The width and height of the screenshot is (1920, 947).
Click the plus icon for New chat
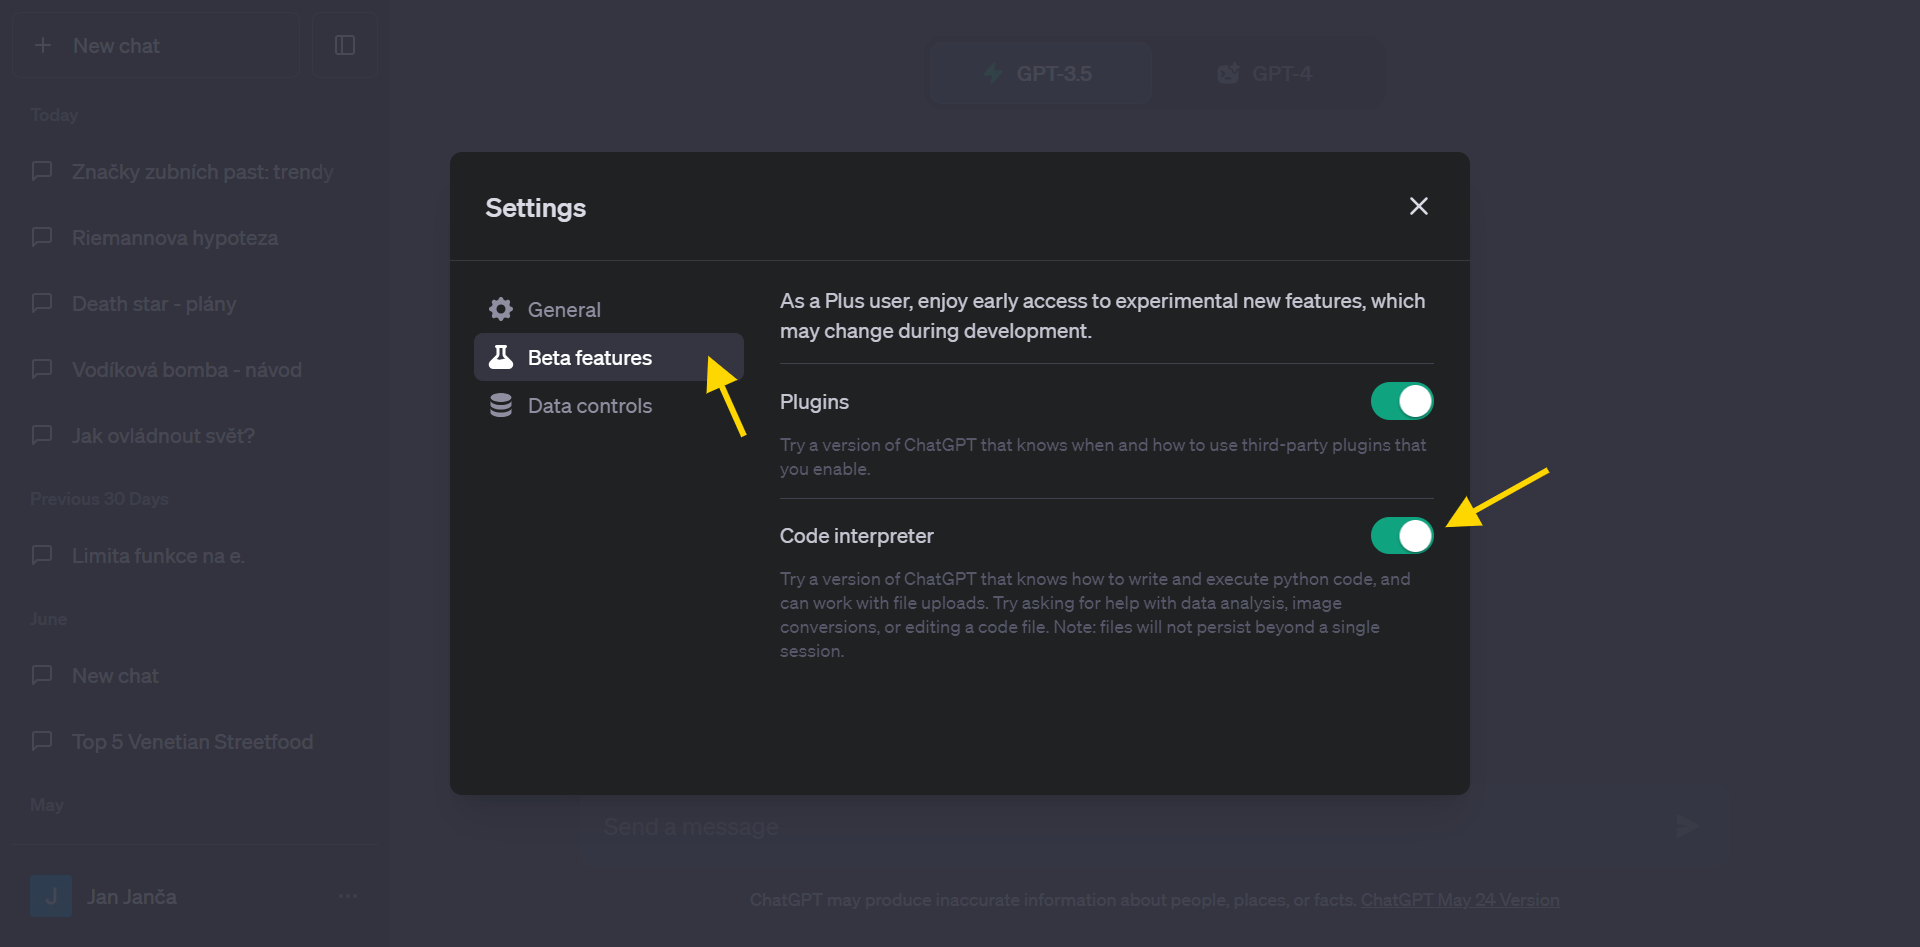[x=43, y=45]
